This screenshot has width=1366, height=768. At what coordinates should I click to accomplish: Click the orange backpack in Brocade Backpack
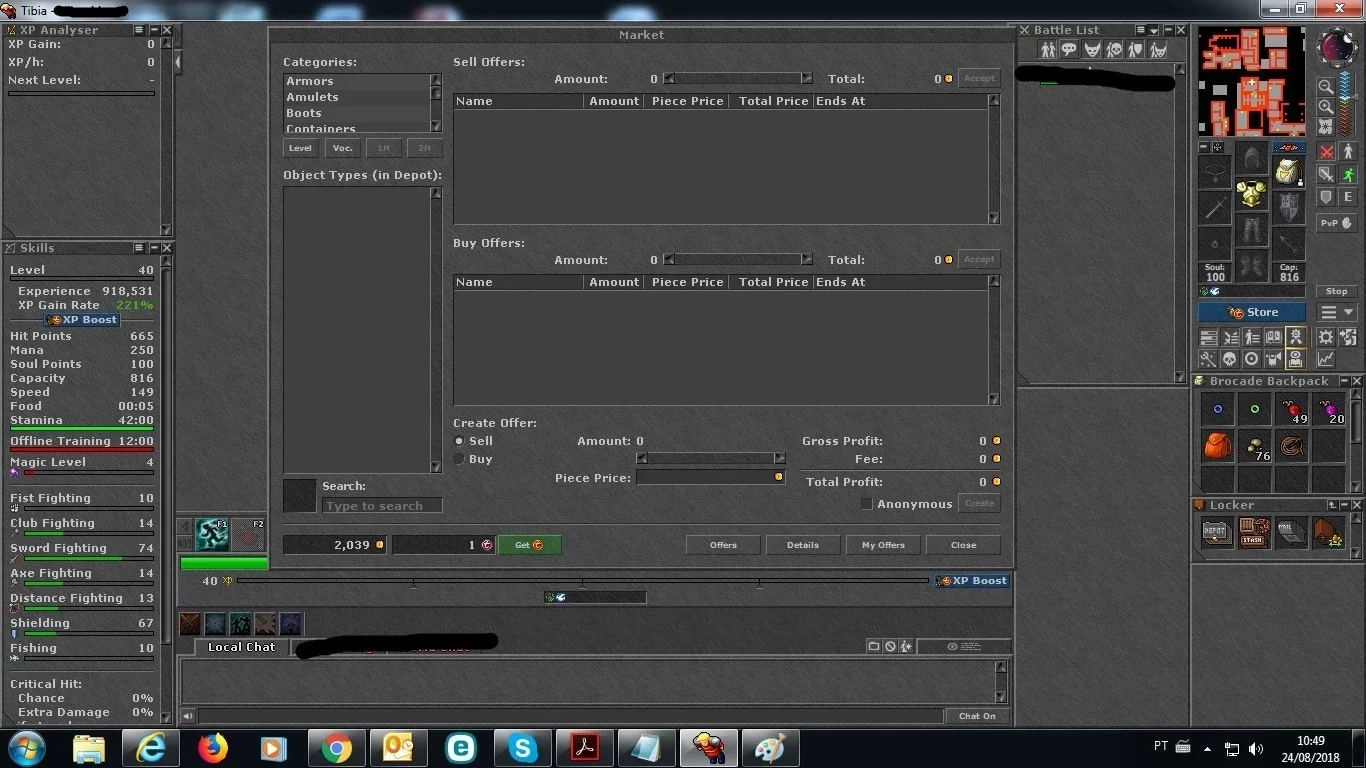1217,446
